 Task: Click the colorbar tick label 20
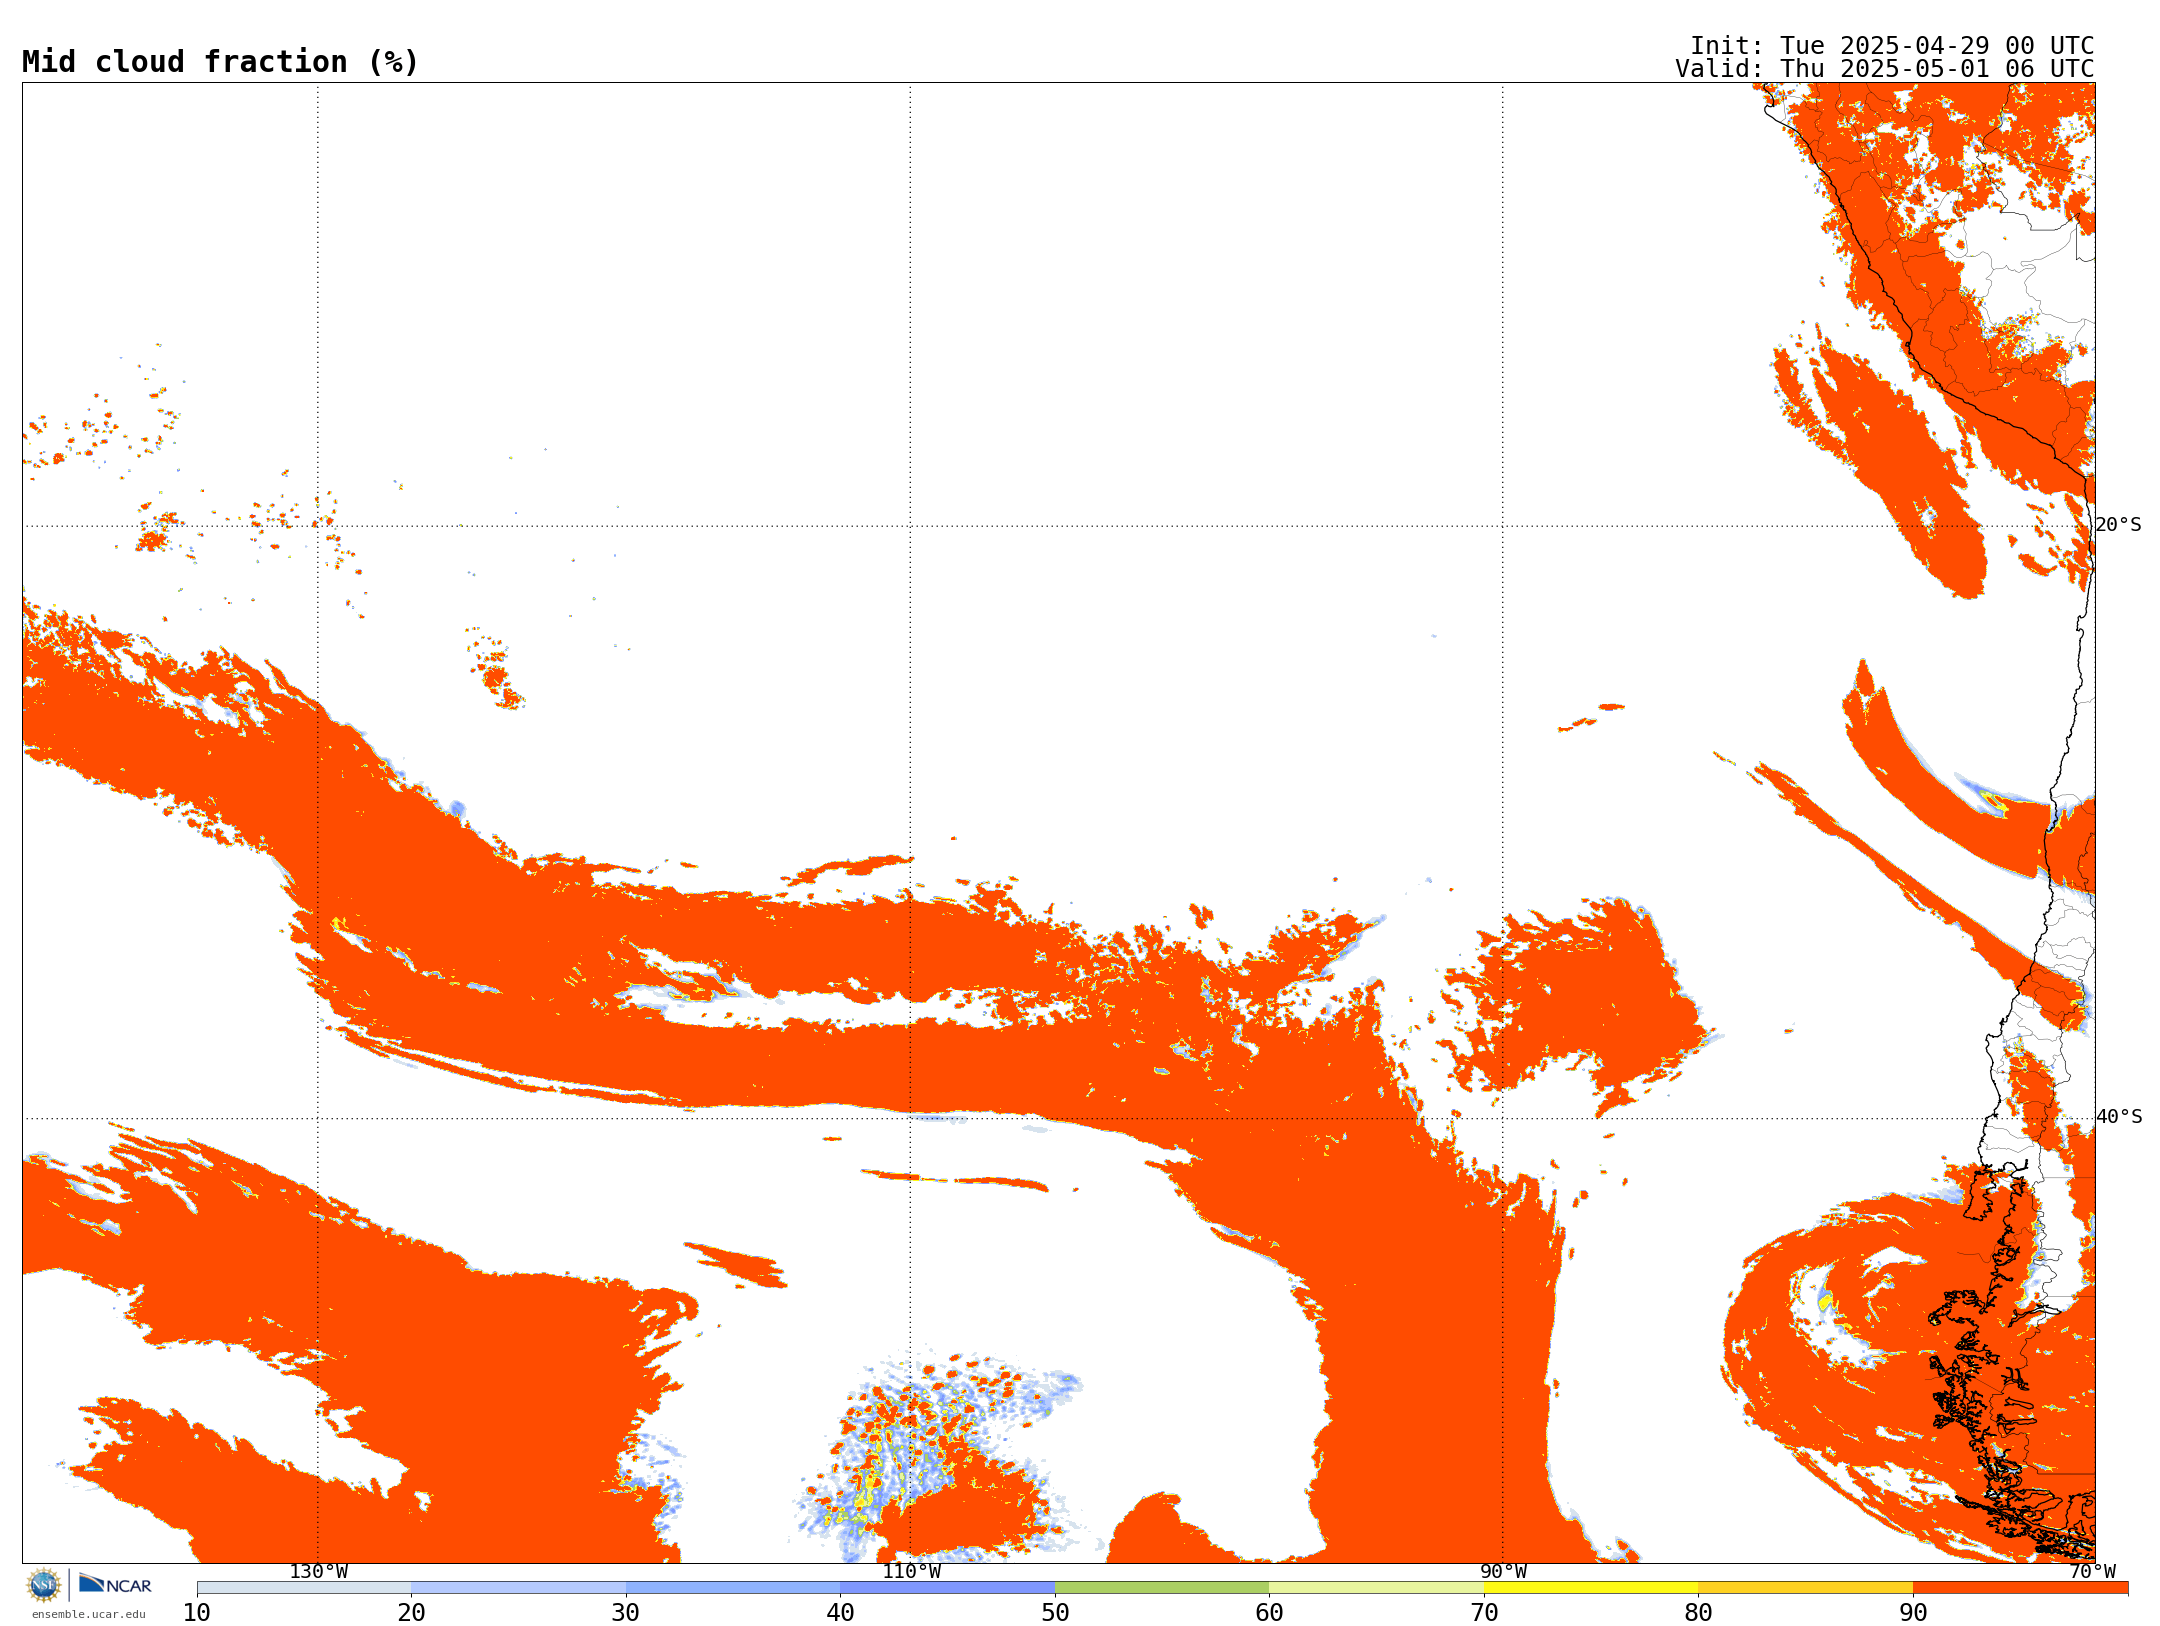(x=411, y=1613)
